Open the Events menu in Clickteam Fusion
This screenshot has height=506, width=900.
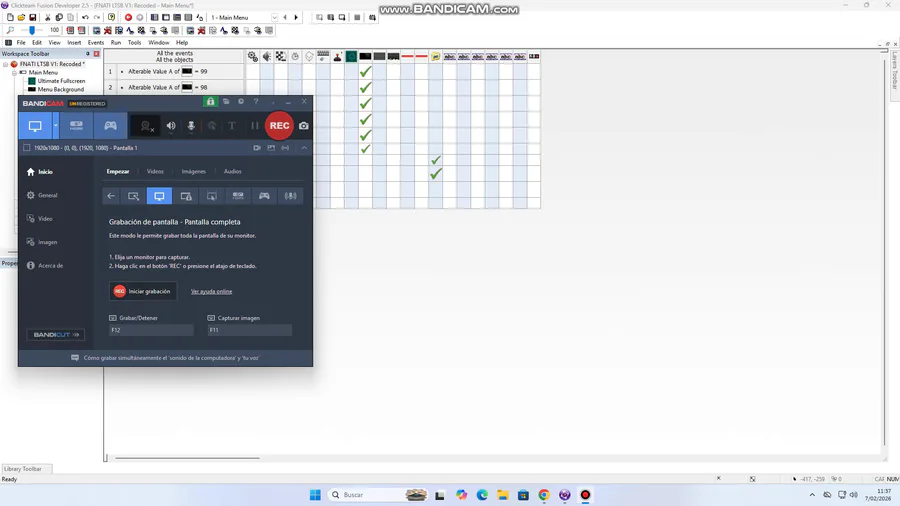96,42
